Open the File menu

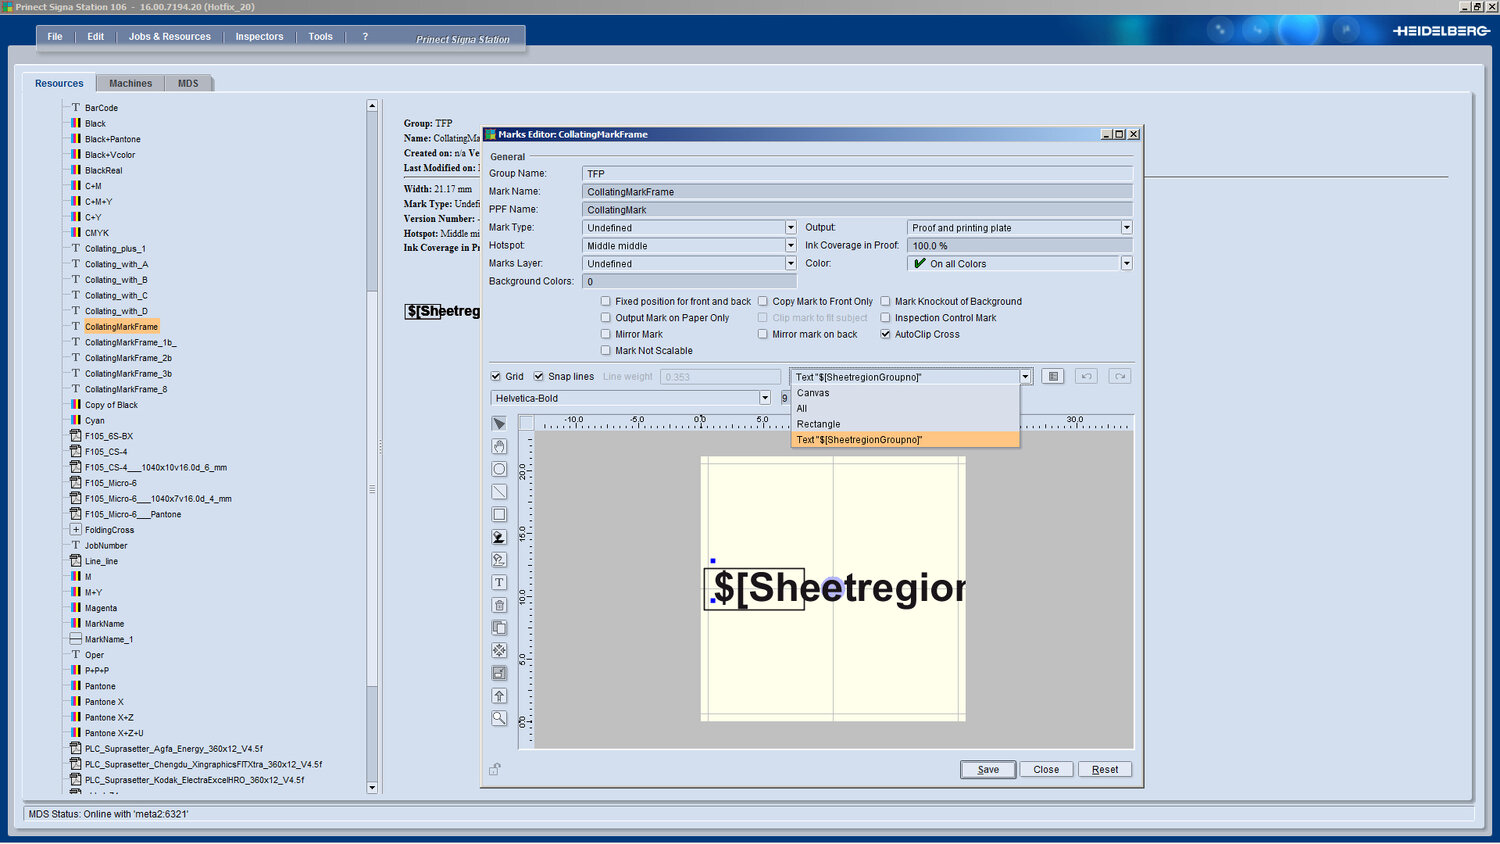(55, 37)
